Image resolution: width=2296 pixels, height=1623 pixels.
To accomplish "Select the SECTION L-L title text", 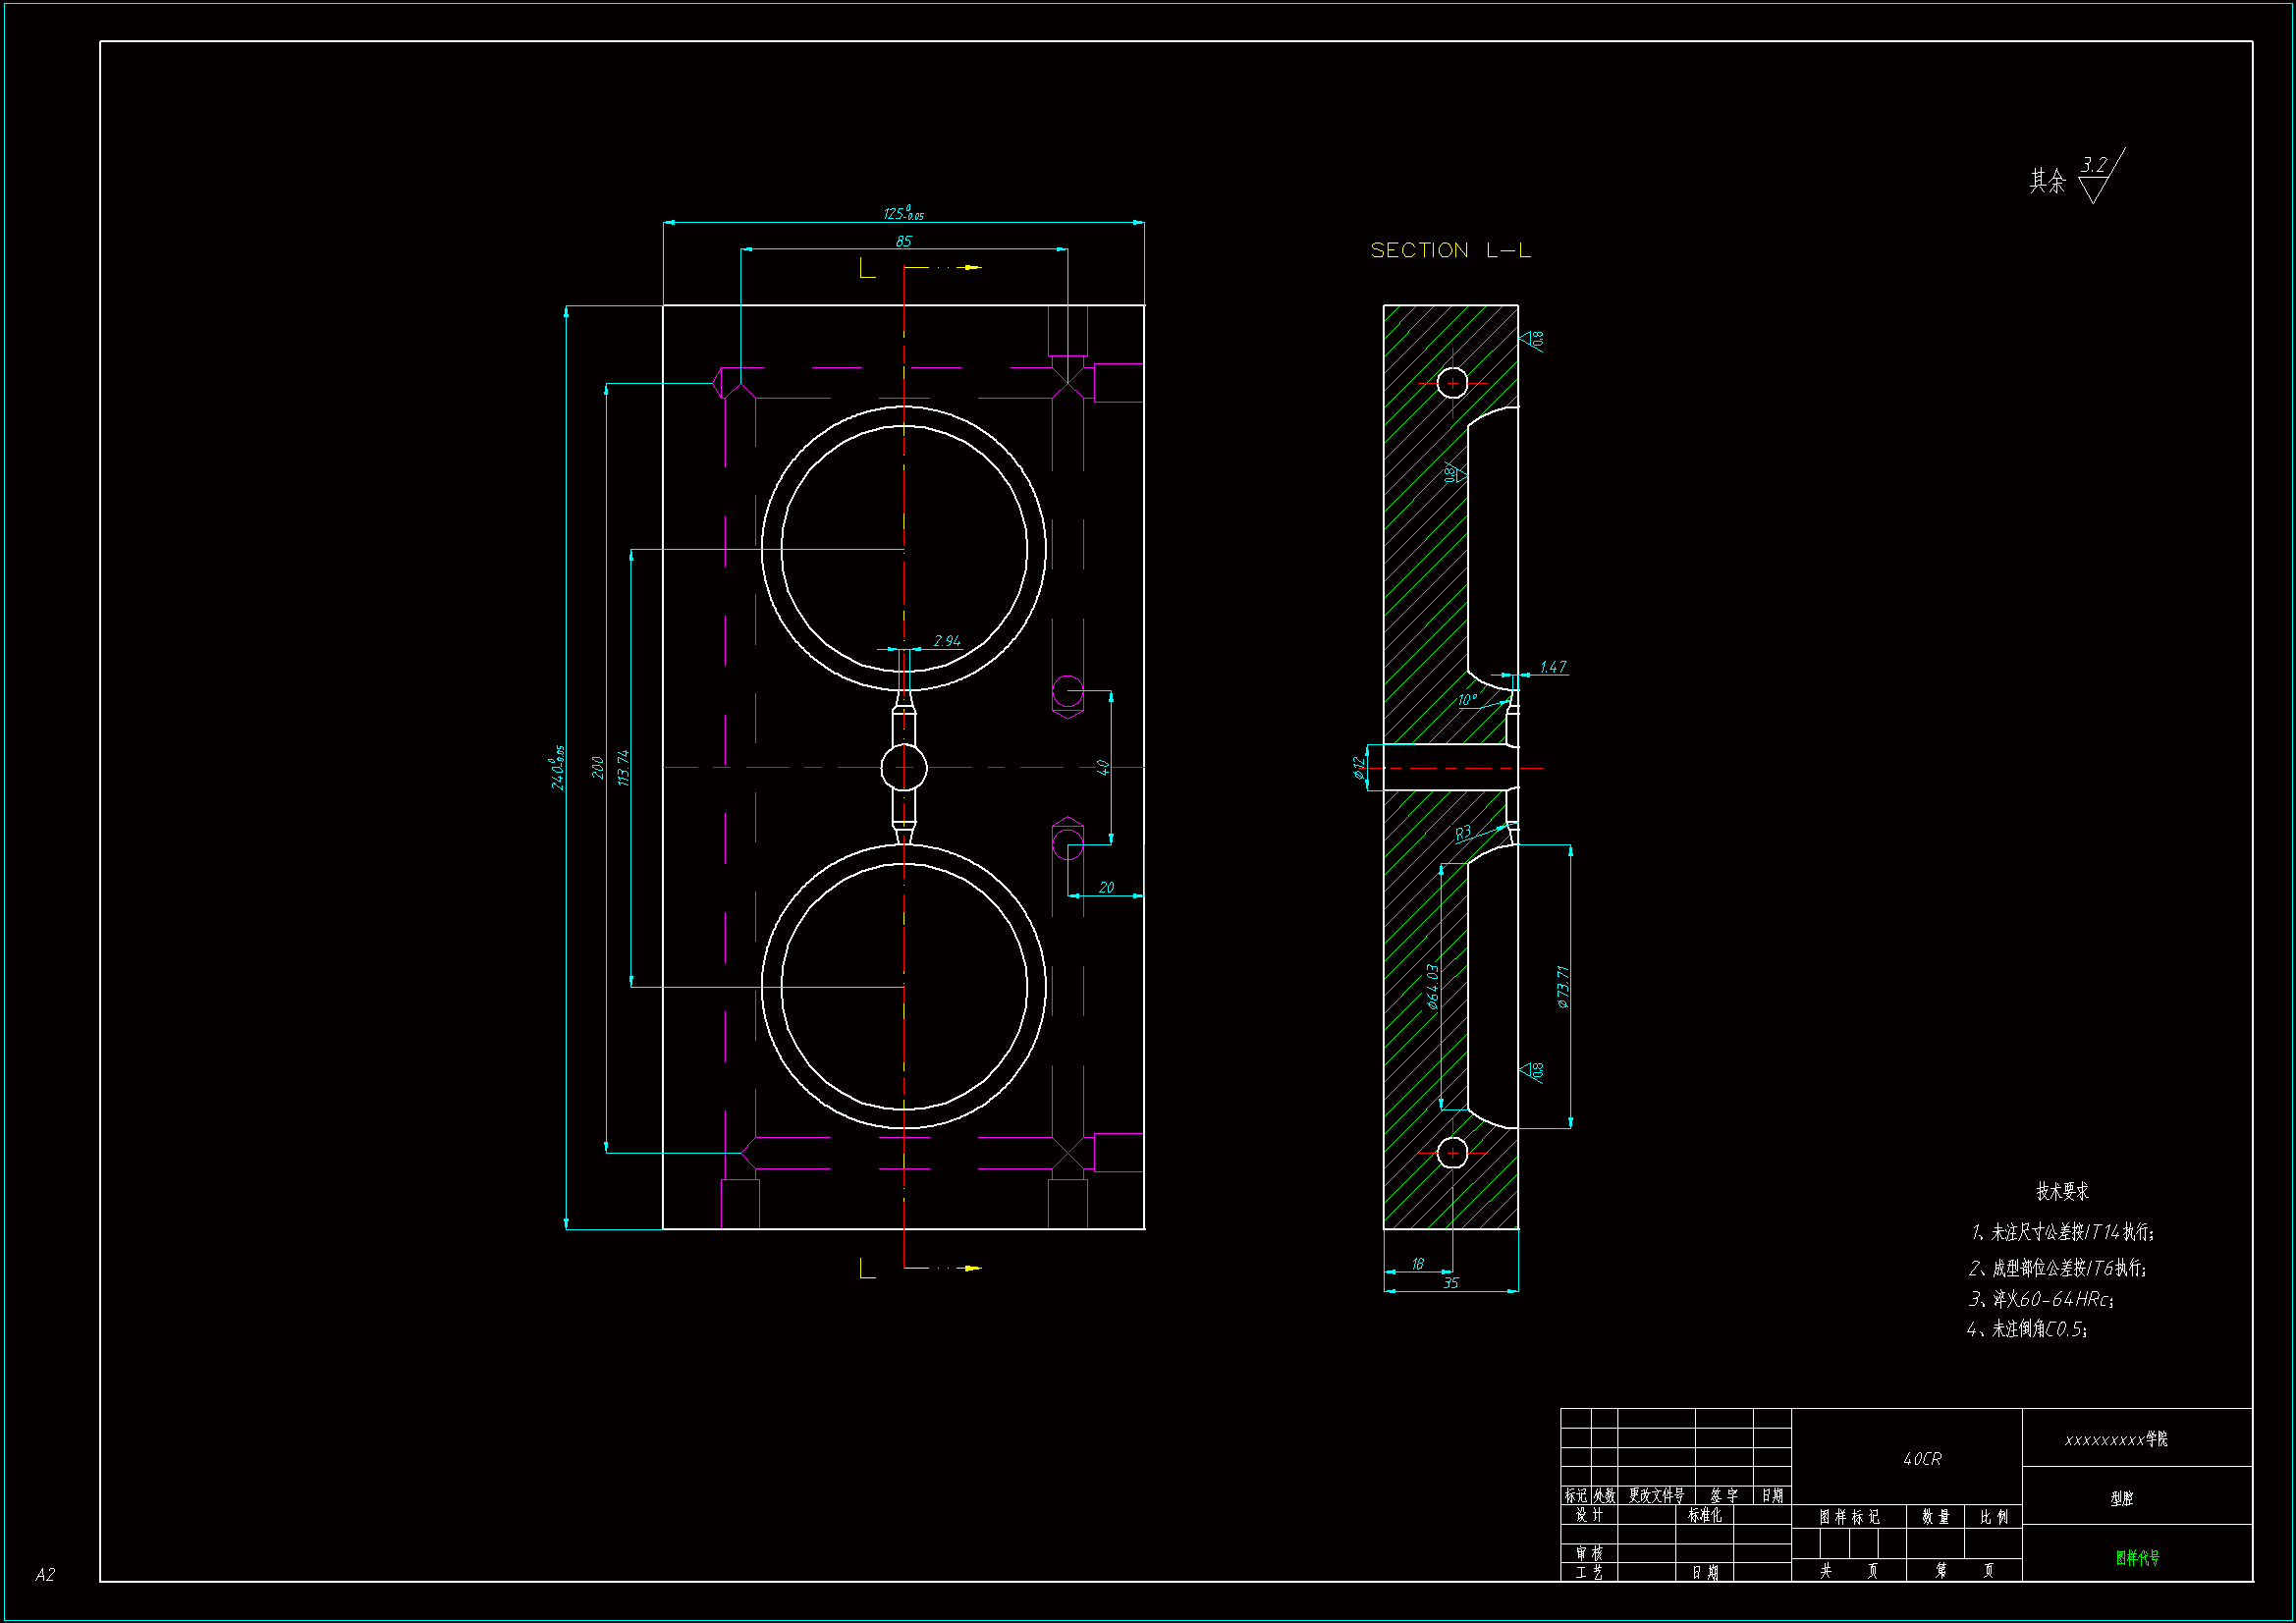I will (x=1450, y=250).
